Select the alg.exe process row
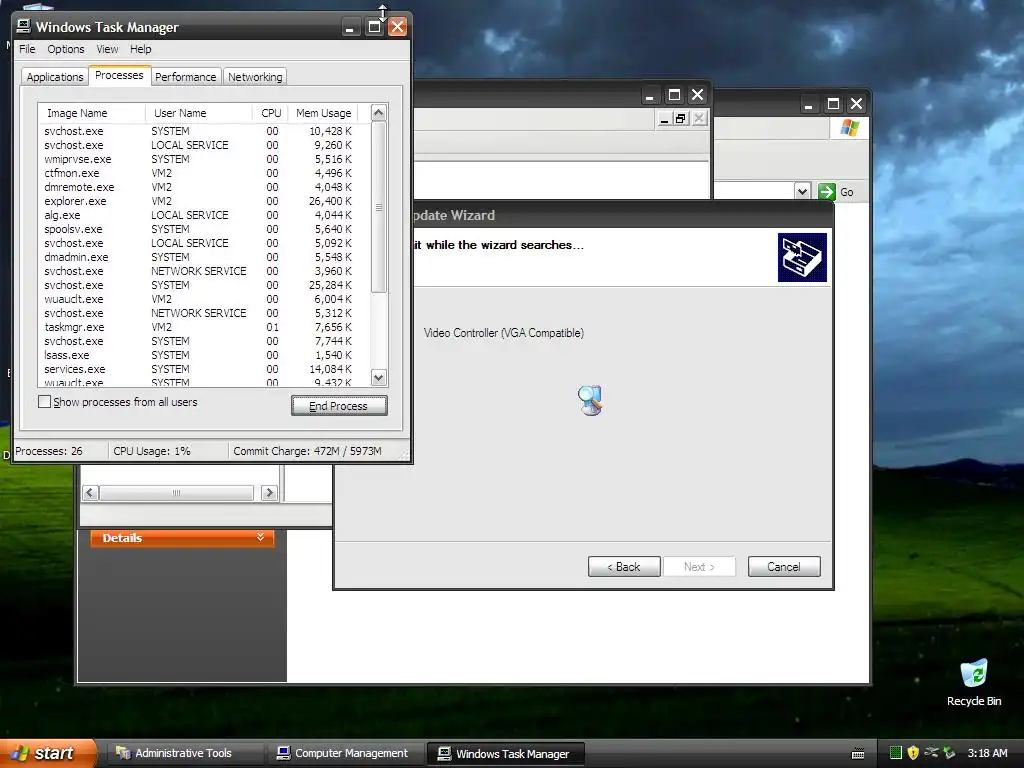This screenshot has height=768, width=1024. tap(202, 215)
